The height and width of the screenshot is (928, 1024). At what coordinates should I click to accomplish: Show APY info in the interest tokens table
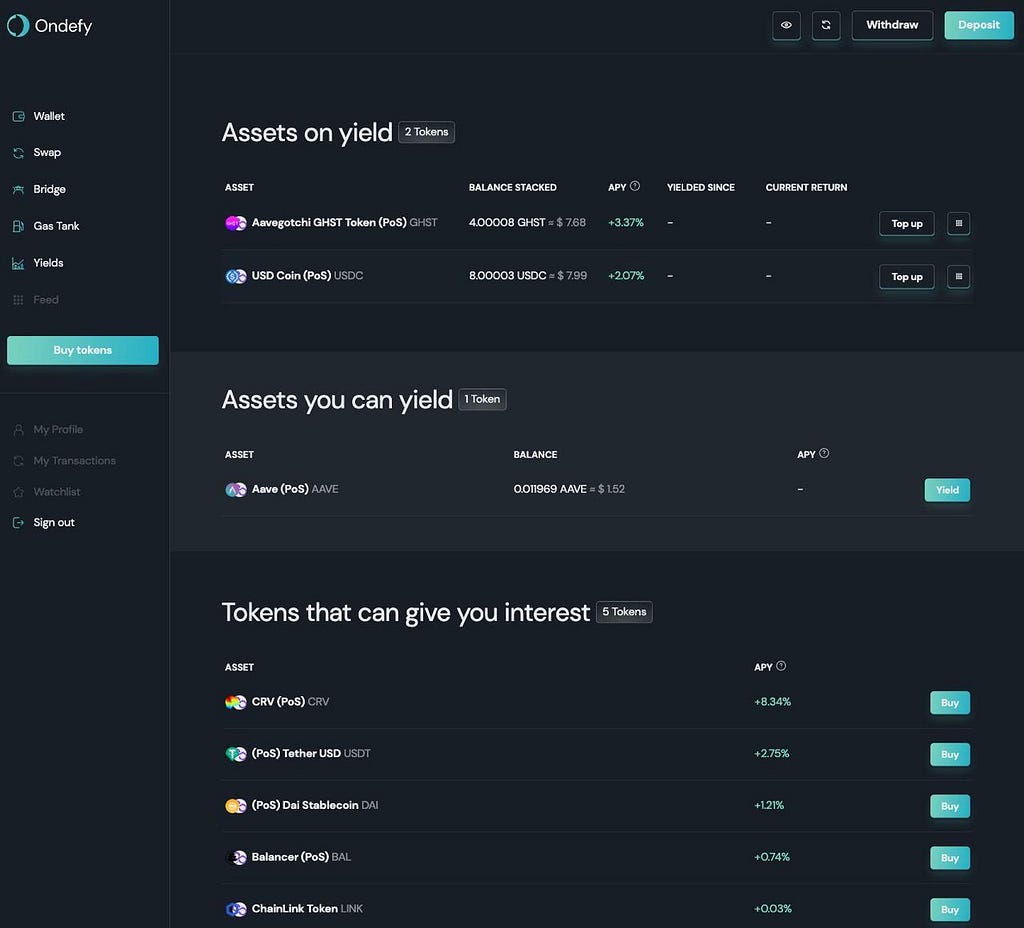[x=781, y=666]
